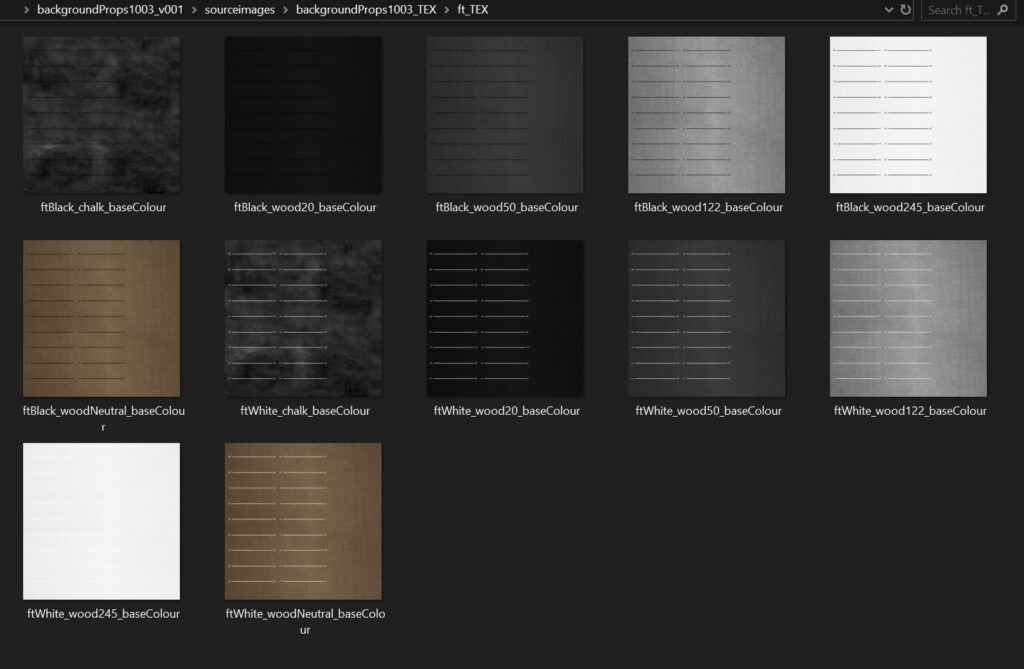Select the ftBlack_wood50_baseColour thumbnail

click(505, 115)
